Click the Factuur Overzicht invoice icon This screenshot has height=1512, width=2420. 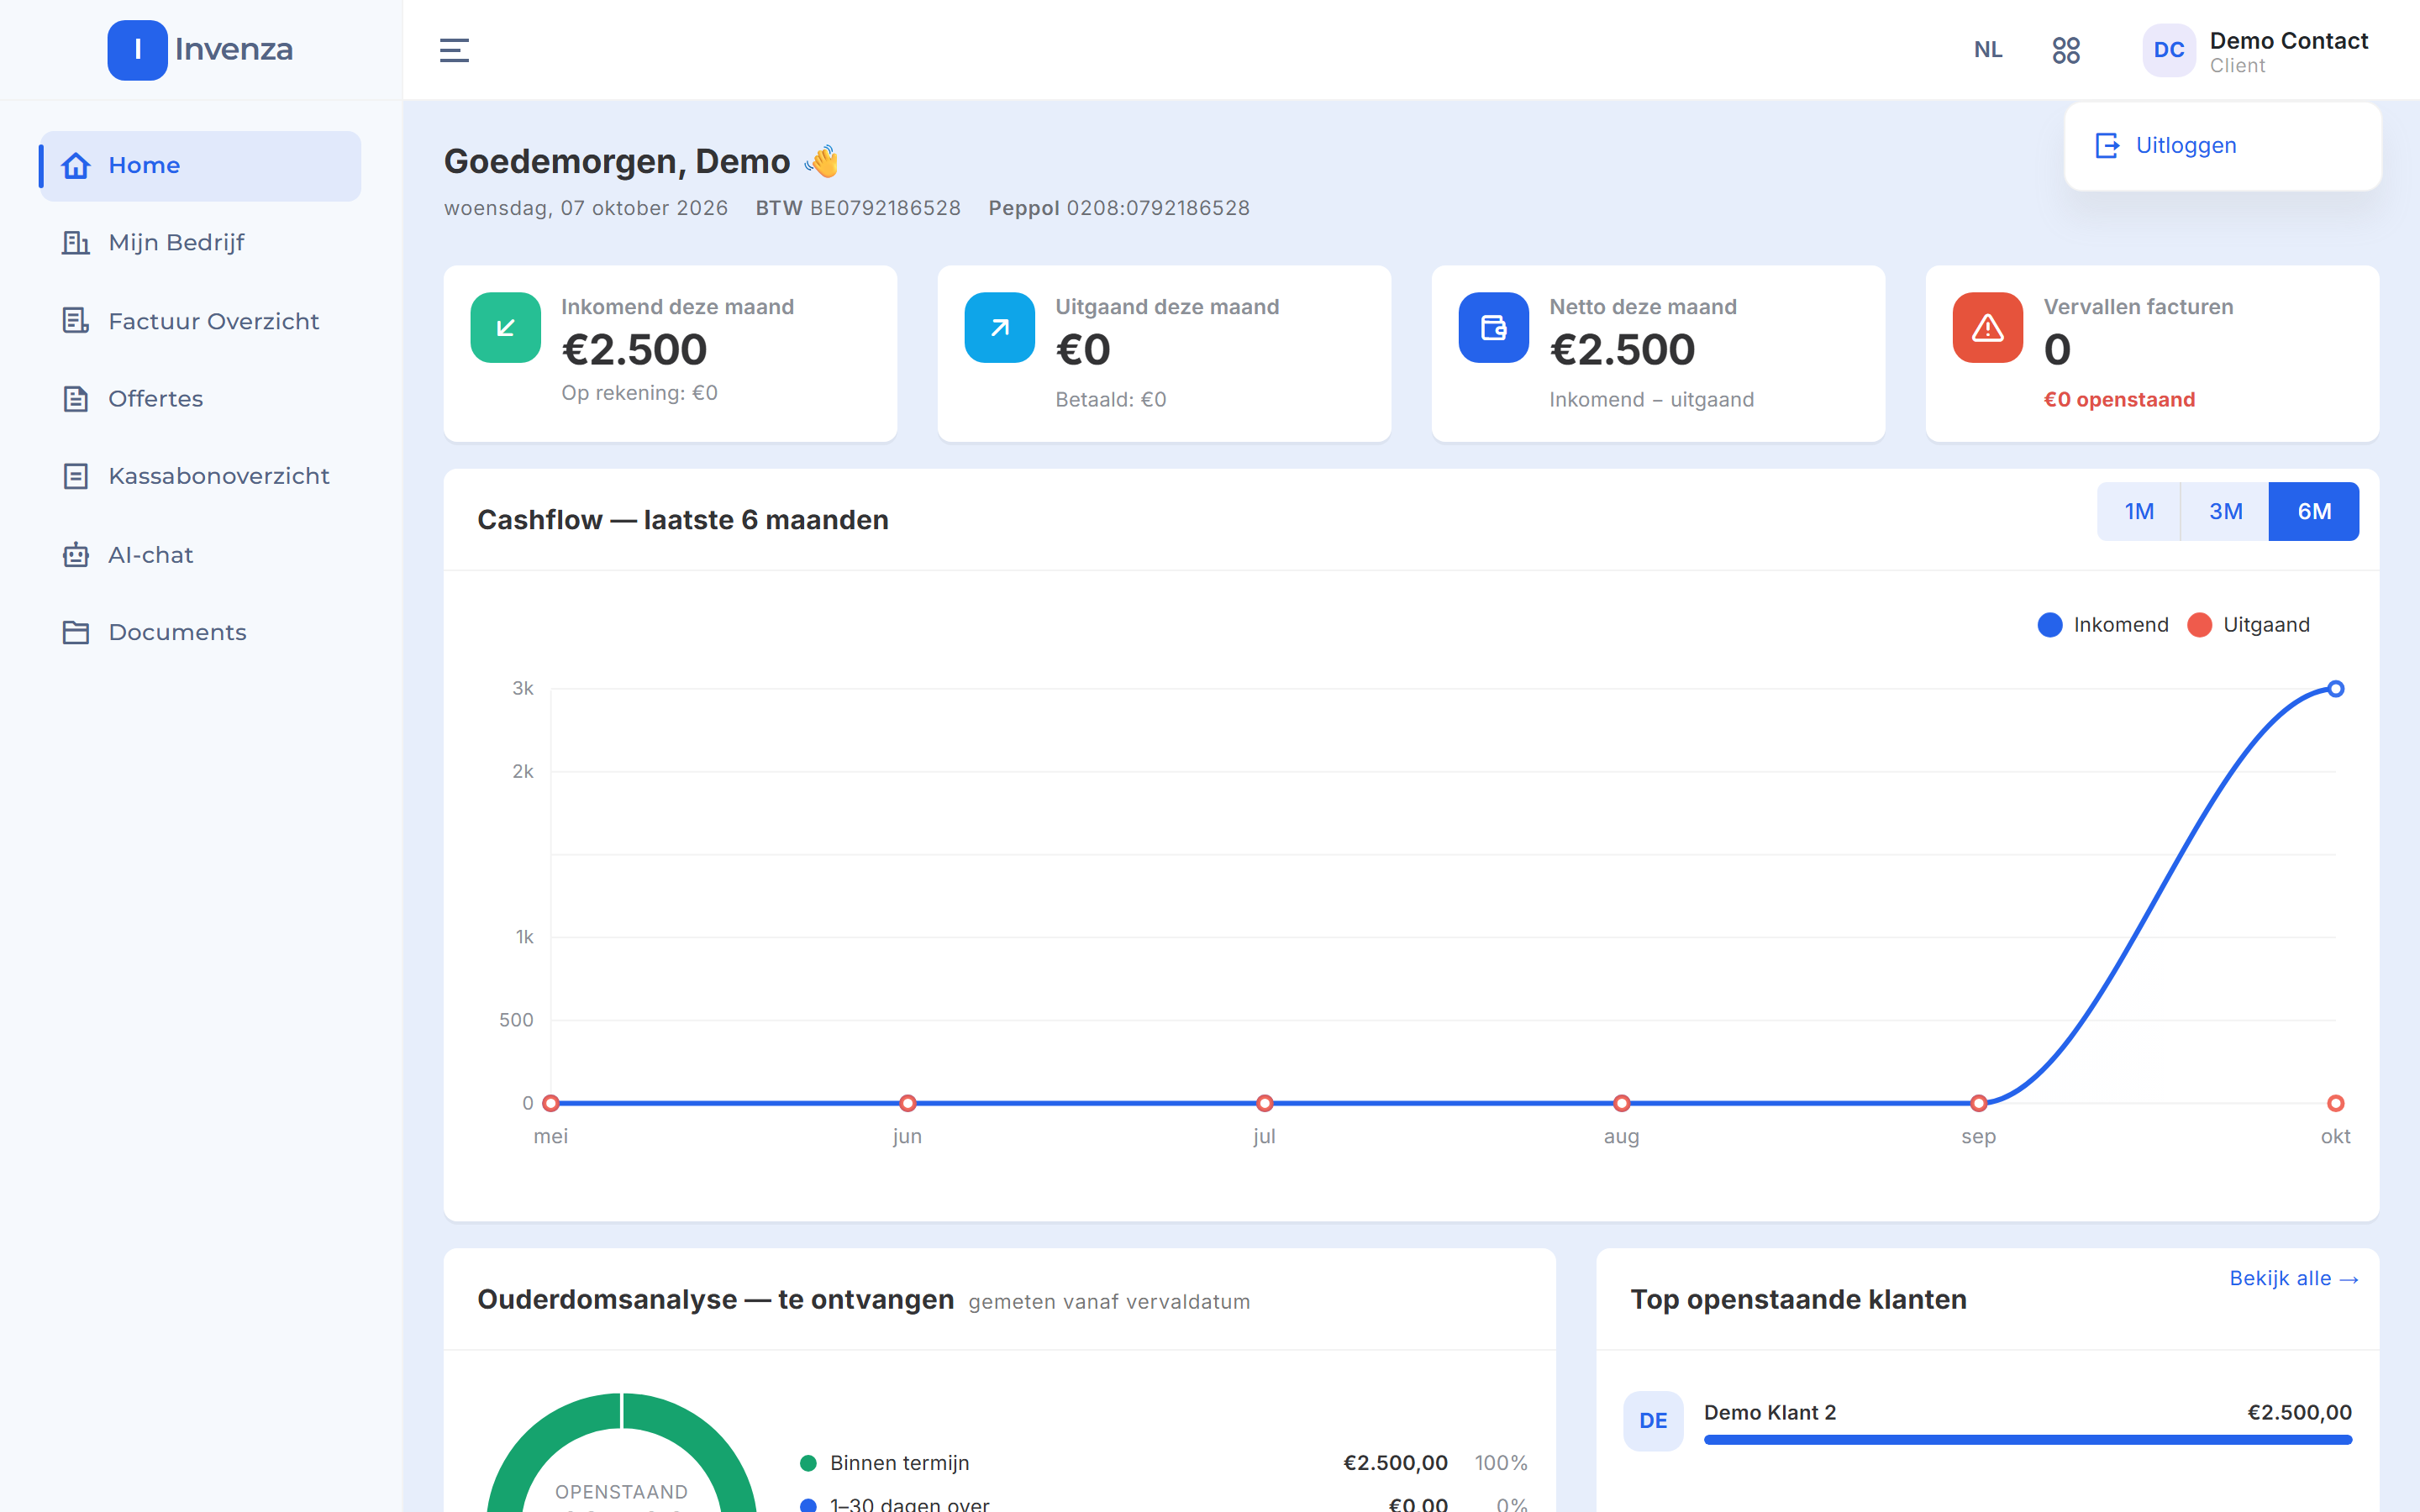pos(76,320)
